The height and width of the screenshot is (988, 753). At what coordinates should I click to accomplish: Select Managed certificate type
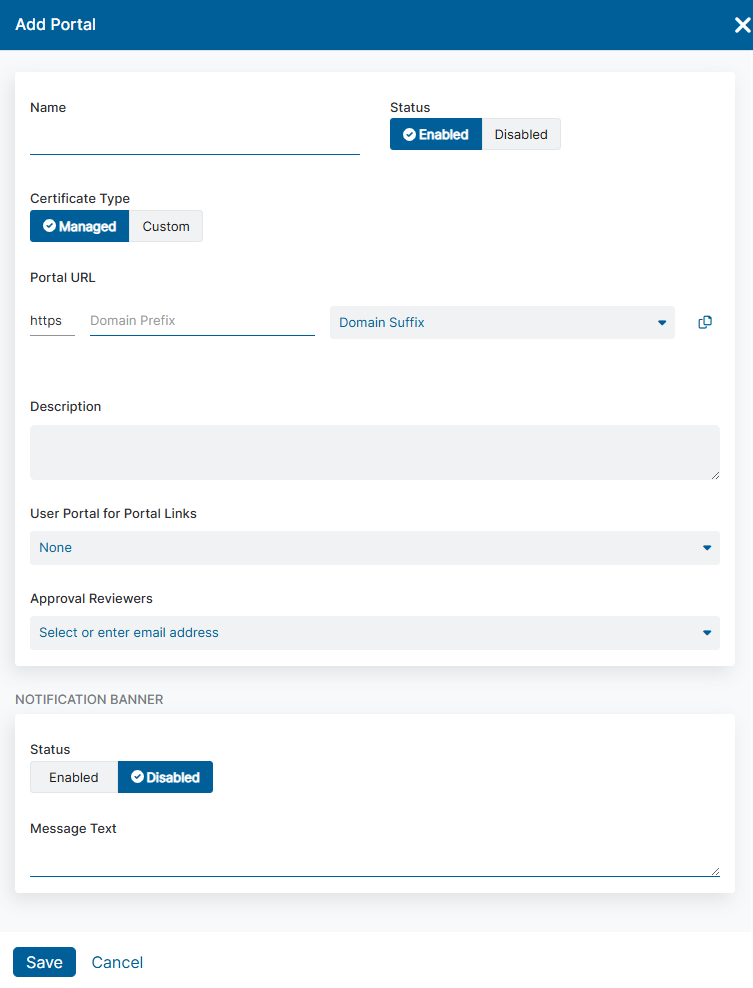click(x=80, y=227)
